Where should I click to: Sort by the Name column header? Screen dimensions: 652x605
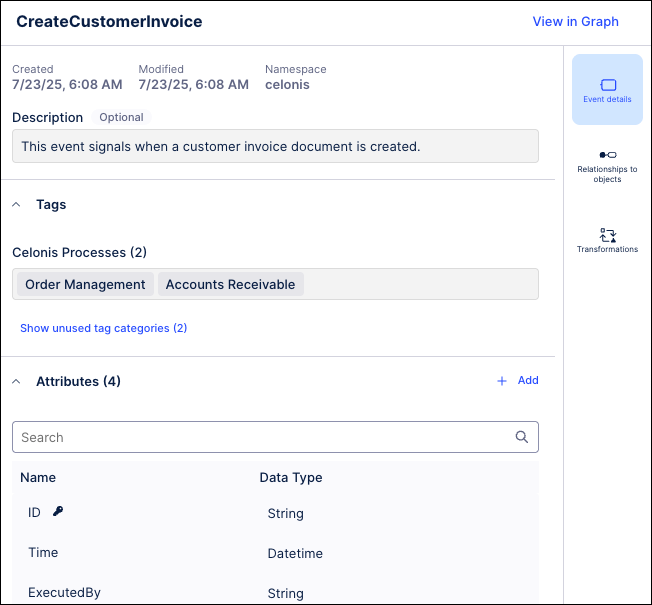click(x=38, y=477)
